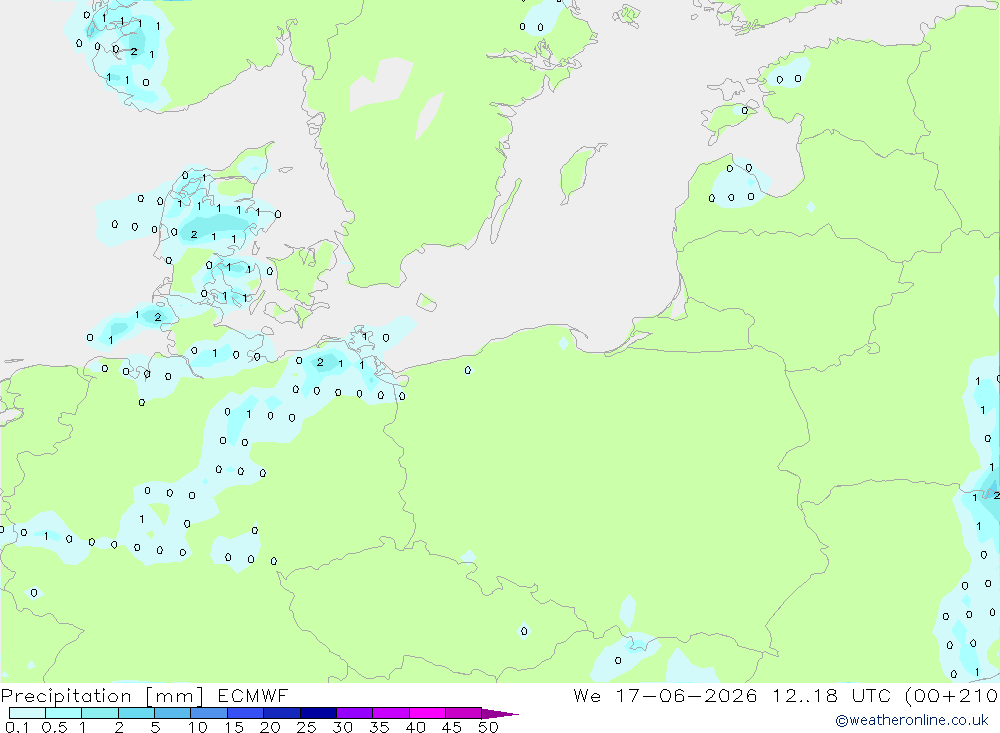
Task: Select the 2–5 mm legend color box
Action: [x=136, y=713]
